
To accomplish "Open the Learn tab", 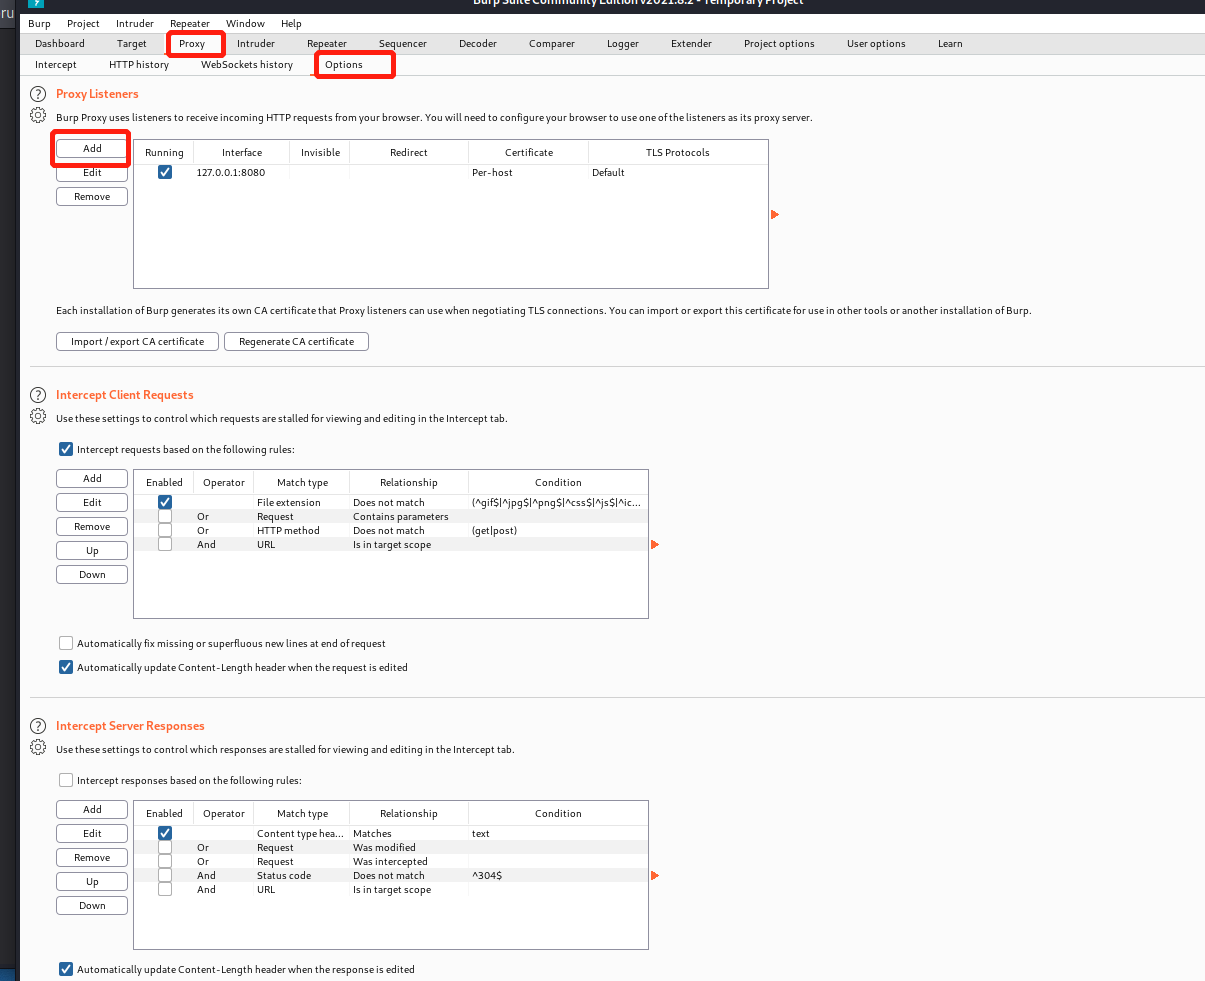I will (x=950, y=44).
